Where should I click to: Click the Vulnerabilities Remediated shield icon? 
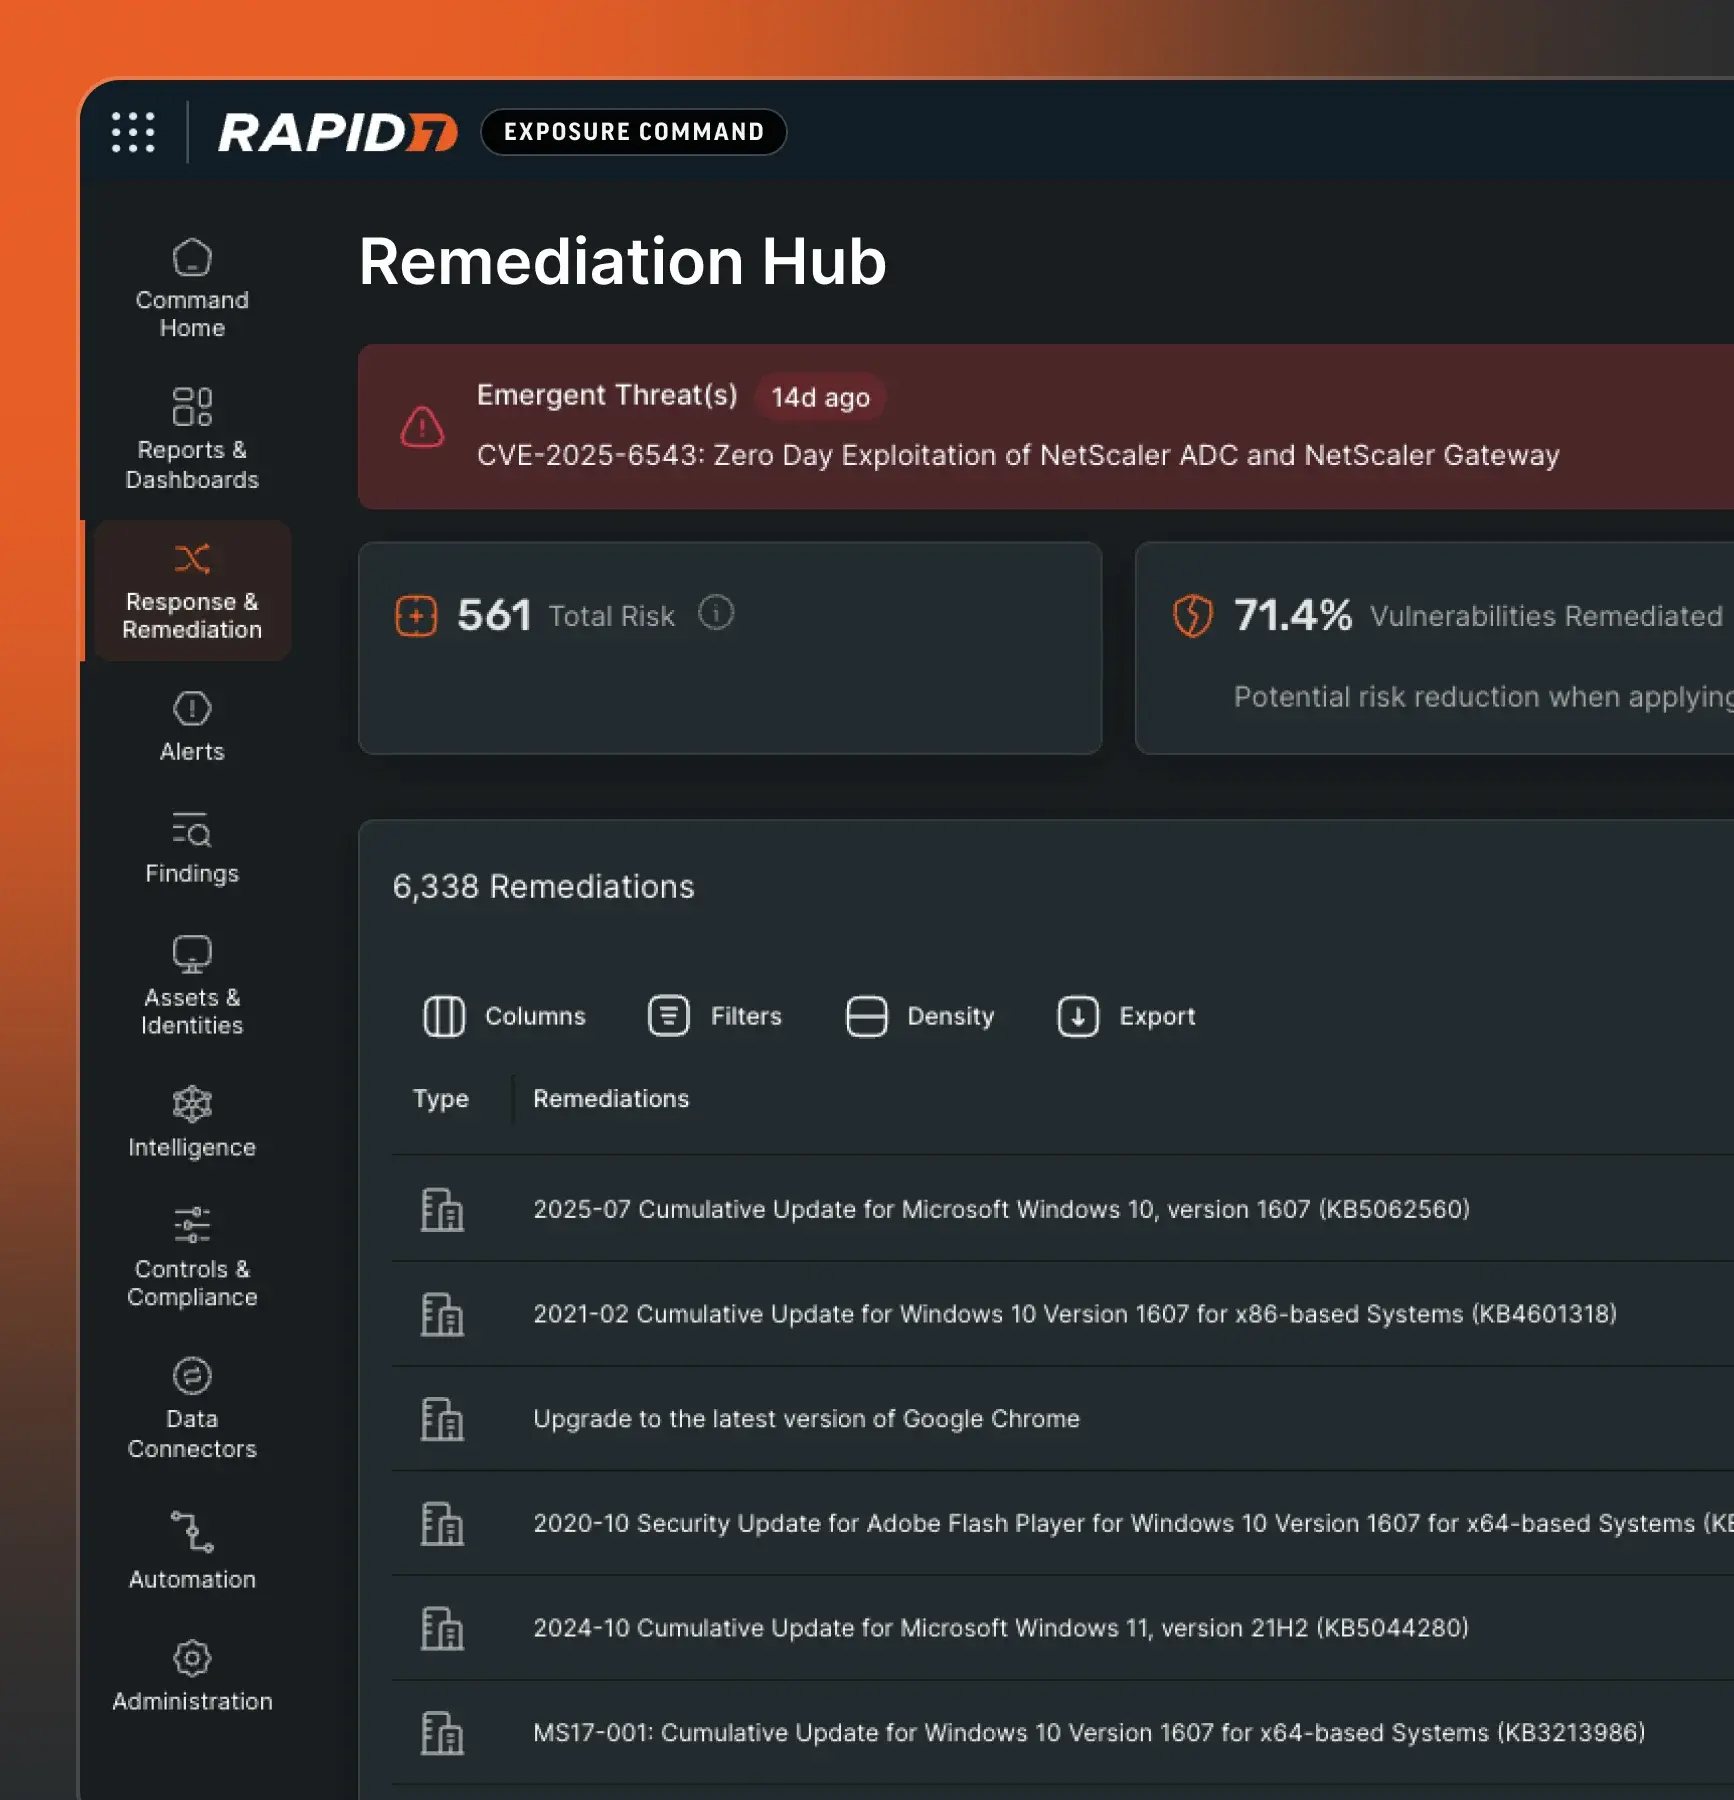1192,615
